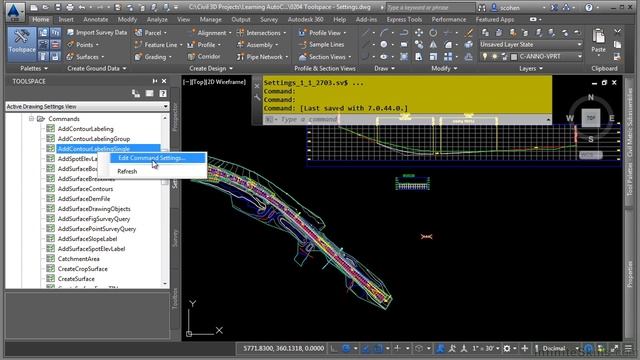The height and width of the screenshot is (360, 640).
Task: Open the Points dropdown
Action: coord(83,45)
